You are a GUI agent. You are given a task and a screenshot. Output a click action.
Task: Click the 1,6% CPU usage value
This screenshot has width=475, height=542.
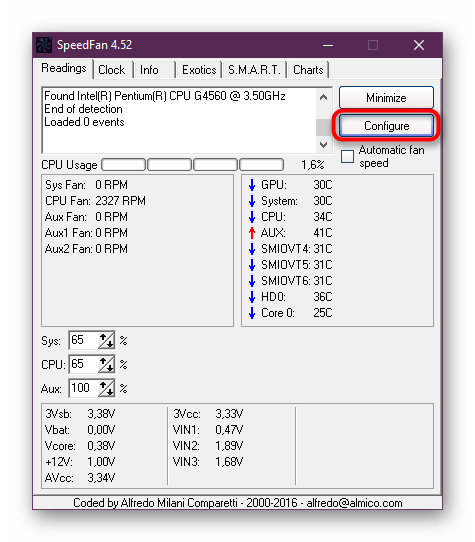point(312,165)
